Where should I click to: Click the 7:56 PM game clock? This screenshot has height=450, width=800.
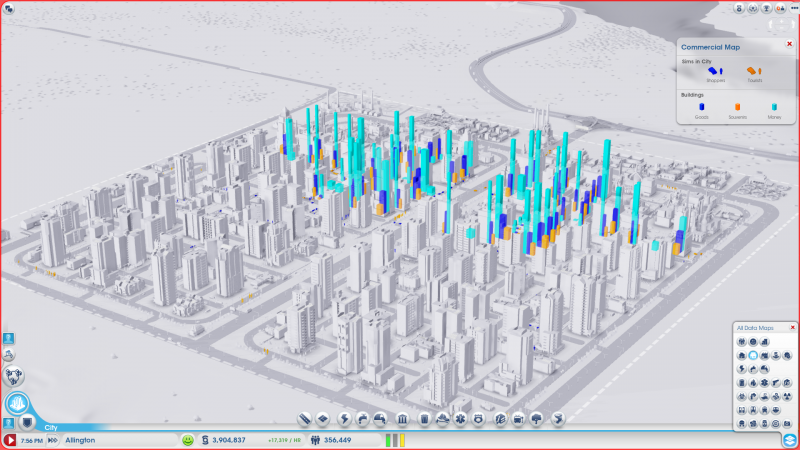32,440
